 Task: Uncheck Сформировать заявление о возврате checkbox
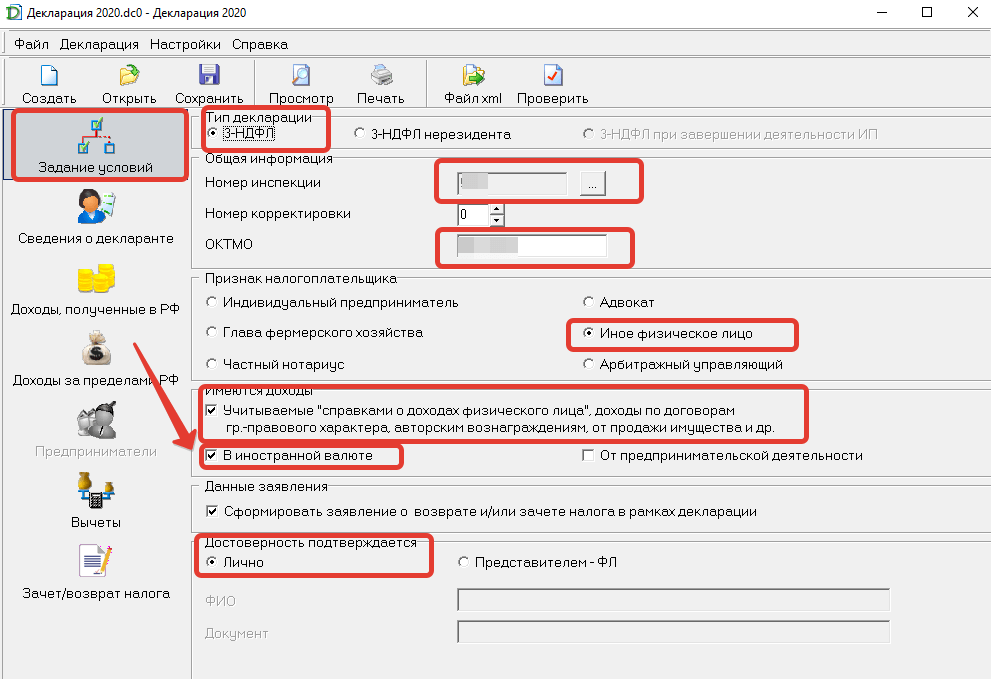[212, 511]
